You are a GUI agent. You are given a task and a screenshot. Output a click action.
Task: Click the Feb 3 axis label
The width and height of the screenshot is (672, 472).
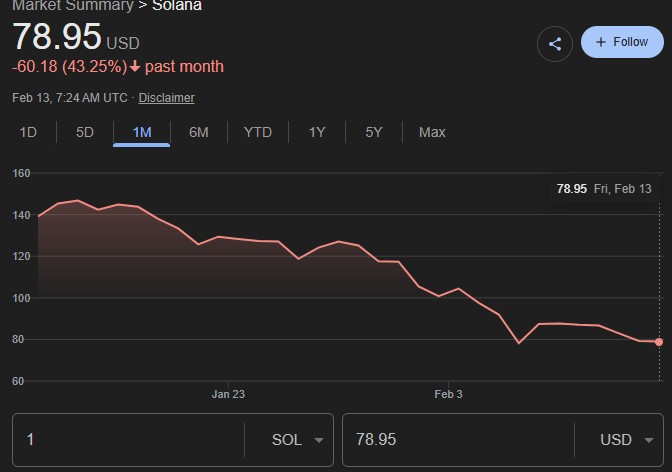pos(448,394)
